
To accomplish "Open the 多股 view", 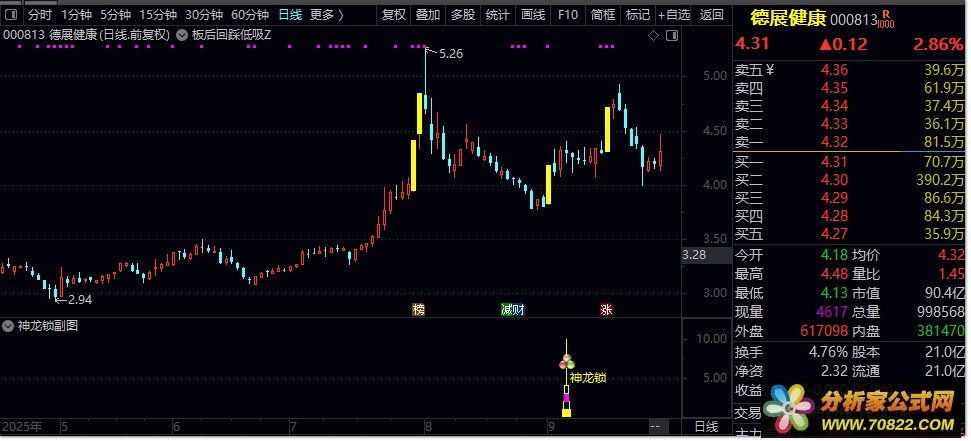I will tap(463, 15).
